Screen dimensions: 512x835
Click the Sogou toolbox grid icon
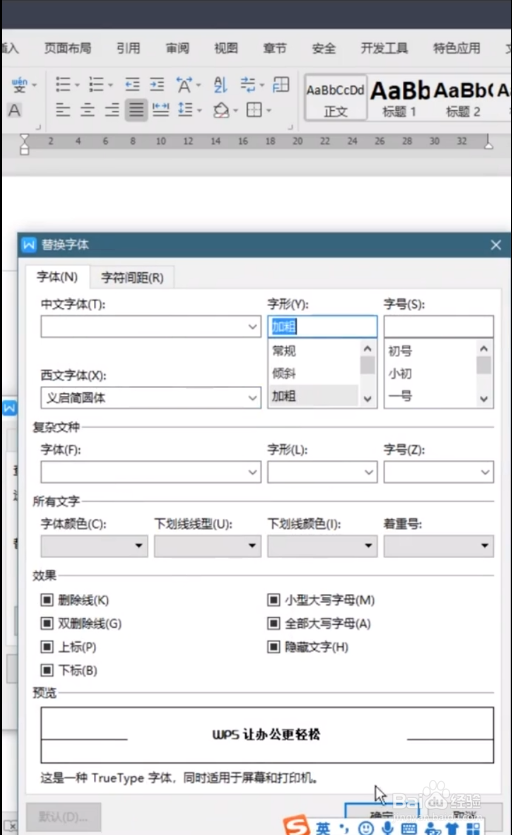coord(473,829)
